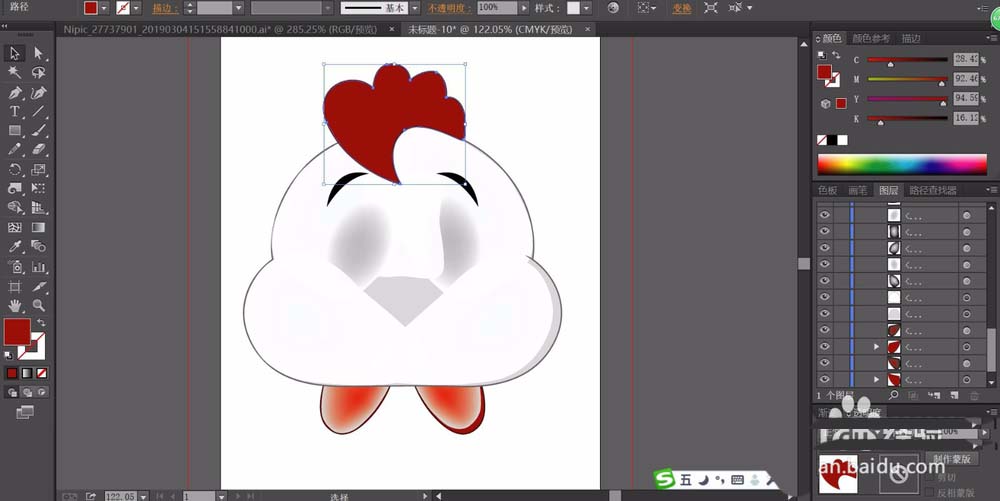Select the Blend tool

38,247
